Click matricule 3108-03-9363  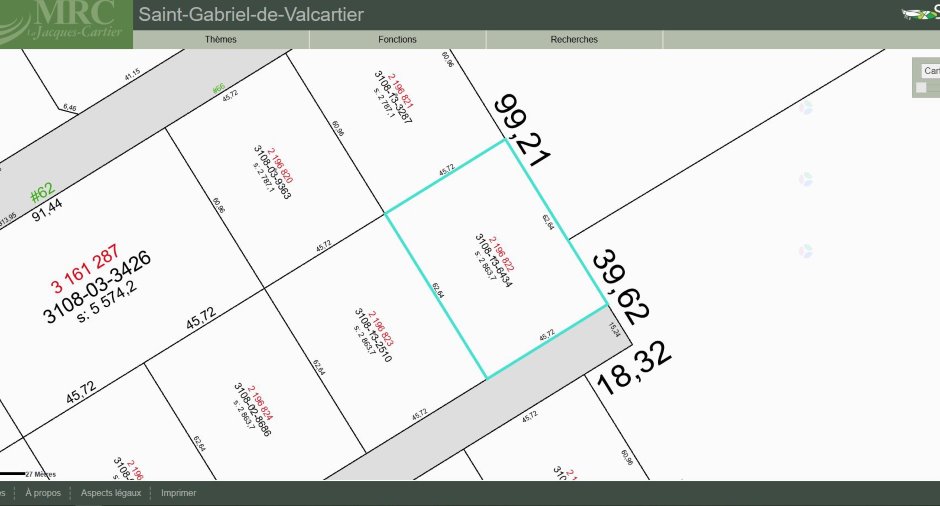[x=272, y=172]
